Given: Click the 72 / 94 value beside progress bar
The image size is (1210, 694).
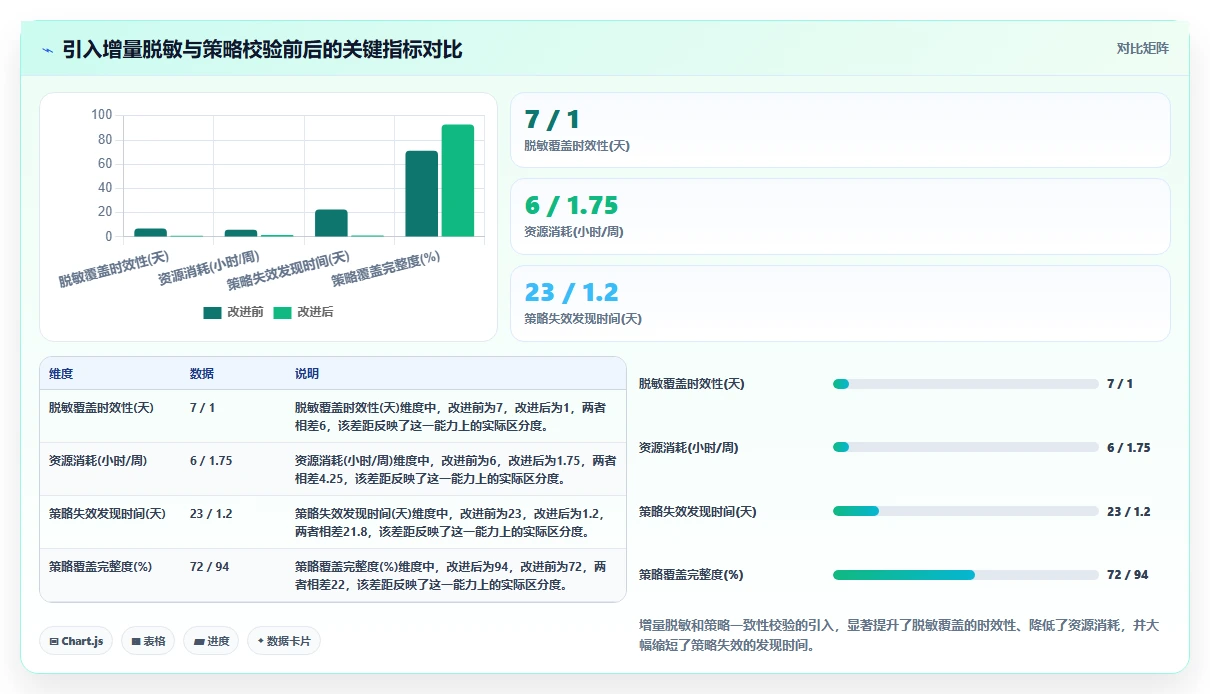Looking at the screenshot, I should [1127, 575].
